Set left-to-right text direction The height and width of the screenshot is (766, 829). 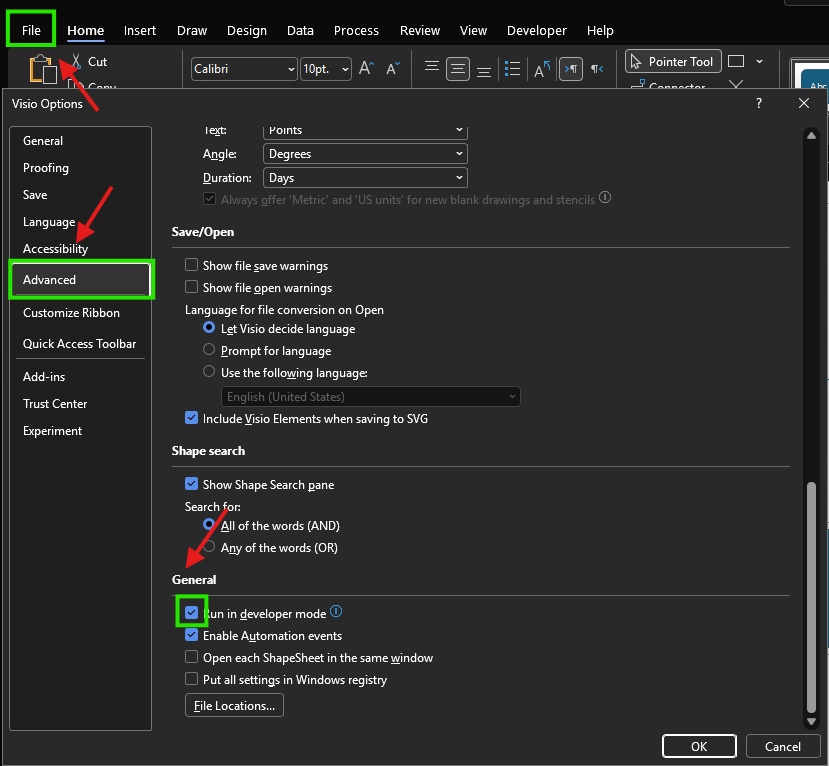pyautogui.click(x=571, y=69)
